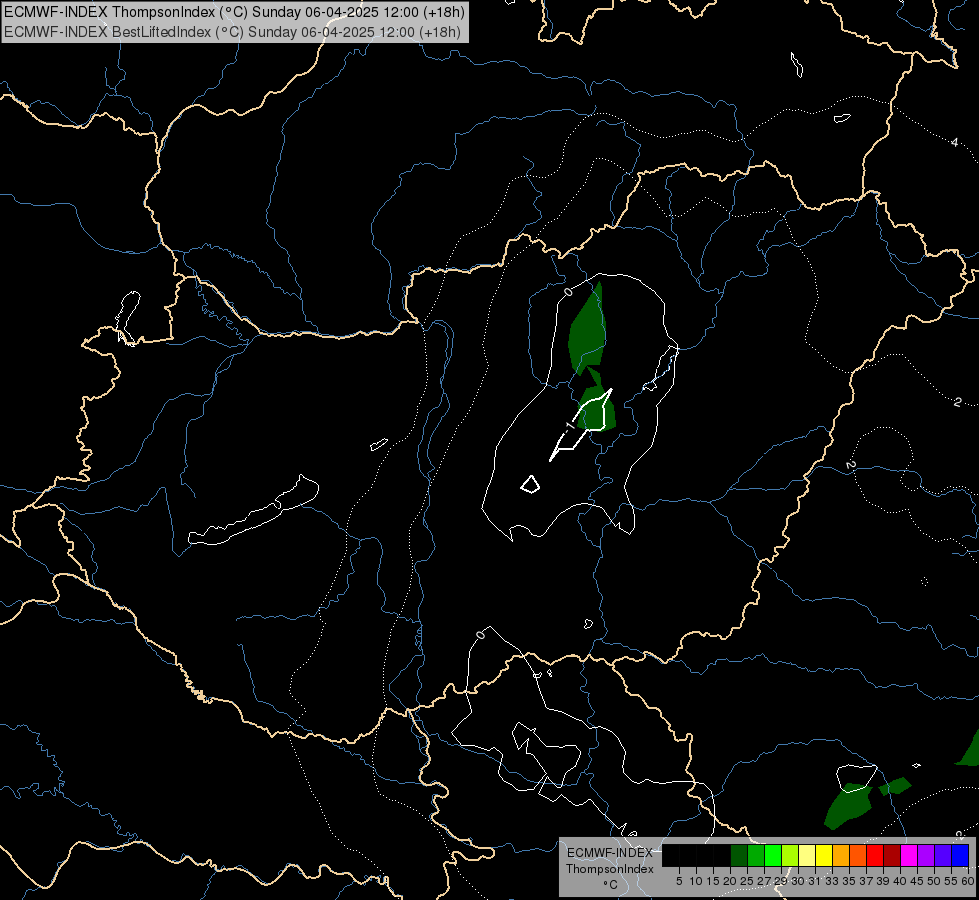Screen dimensions: 979x900
Task: Click the legend label ThompsonIndex
Action: (610, 869)
